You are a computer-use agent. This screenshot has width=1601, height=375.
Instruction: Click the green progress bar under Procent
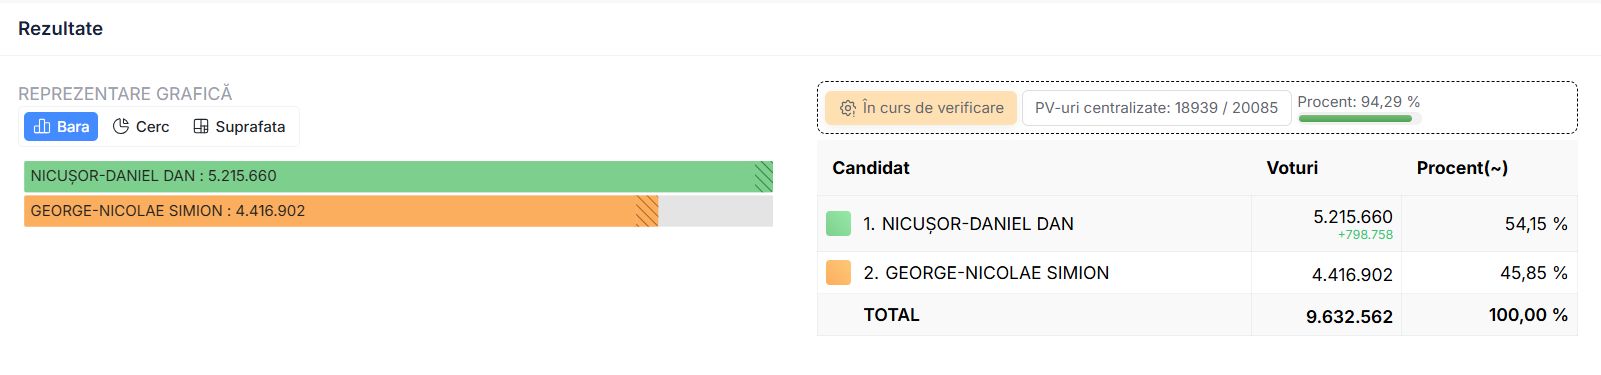point(1355,118)
